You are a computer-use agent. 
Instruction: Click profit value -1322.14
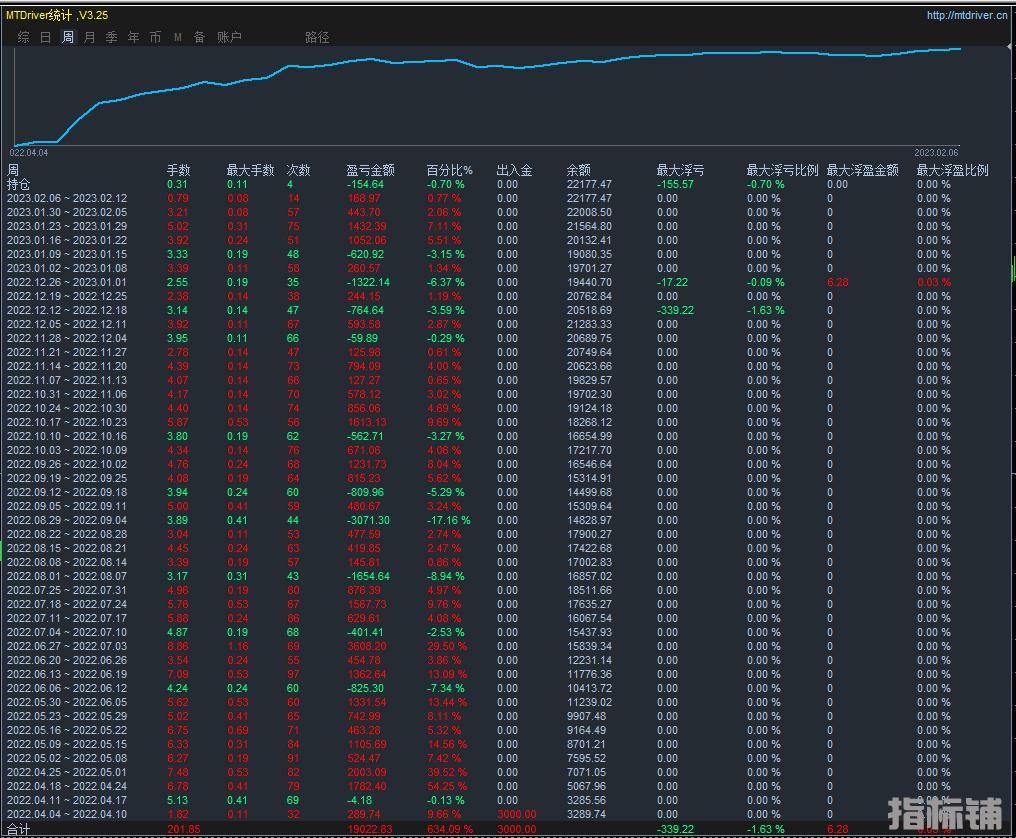tap(368, 283)
